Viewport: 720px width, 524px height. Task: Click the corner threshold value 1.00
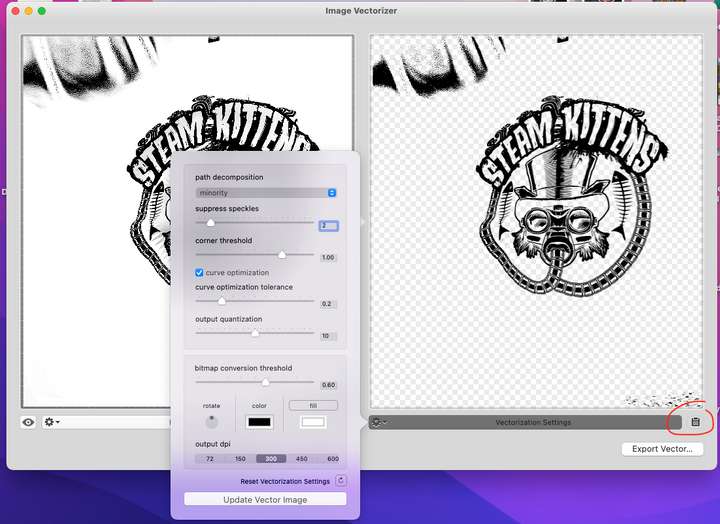[x=328, y=257]
